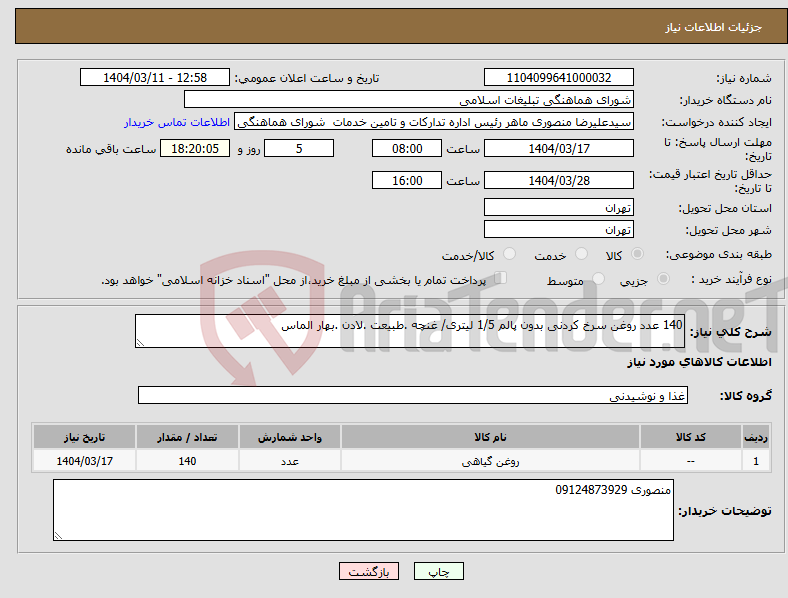This screenshot has height=598, width=788.
Task: Select the خدمت radio button
Action: pos(581,254)
